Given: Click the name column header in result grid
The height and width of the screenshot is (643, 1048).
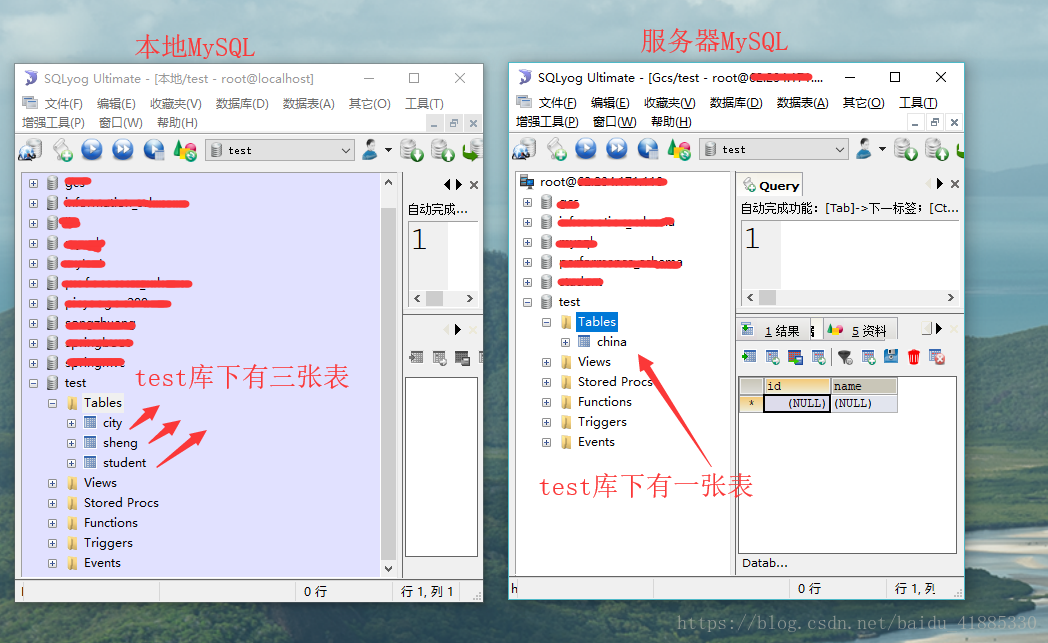Looking at the screenshot, I should [864, 386].
